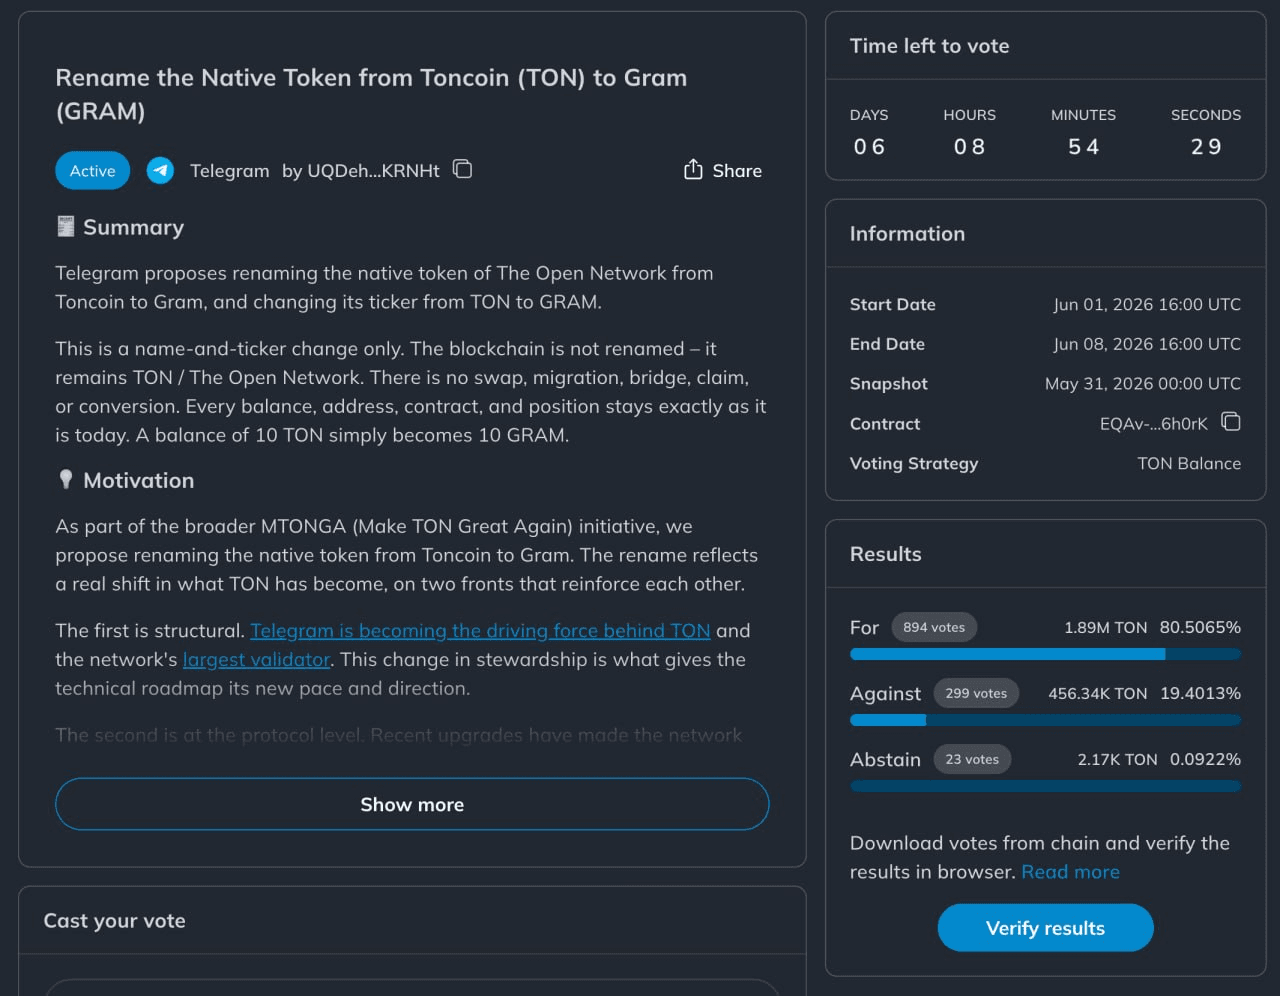Viewport: 1280px width, 996px height.
Task: Click the 'Contract' label
Action: coord(885,424)
